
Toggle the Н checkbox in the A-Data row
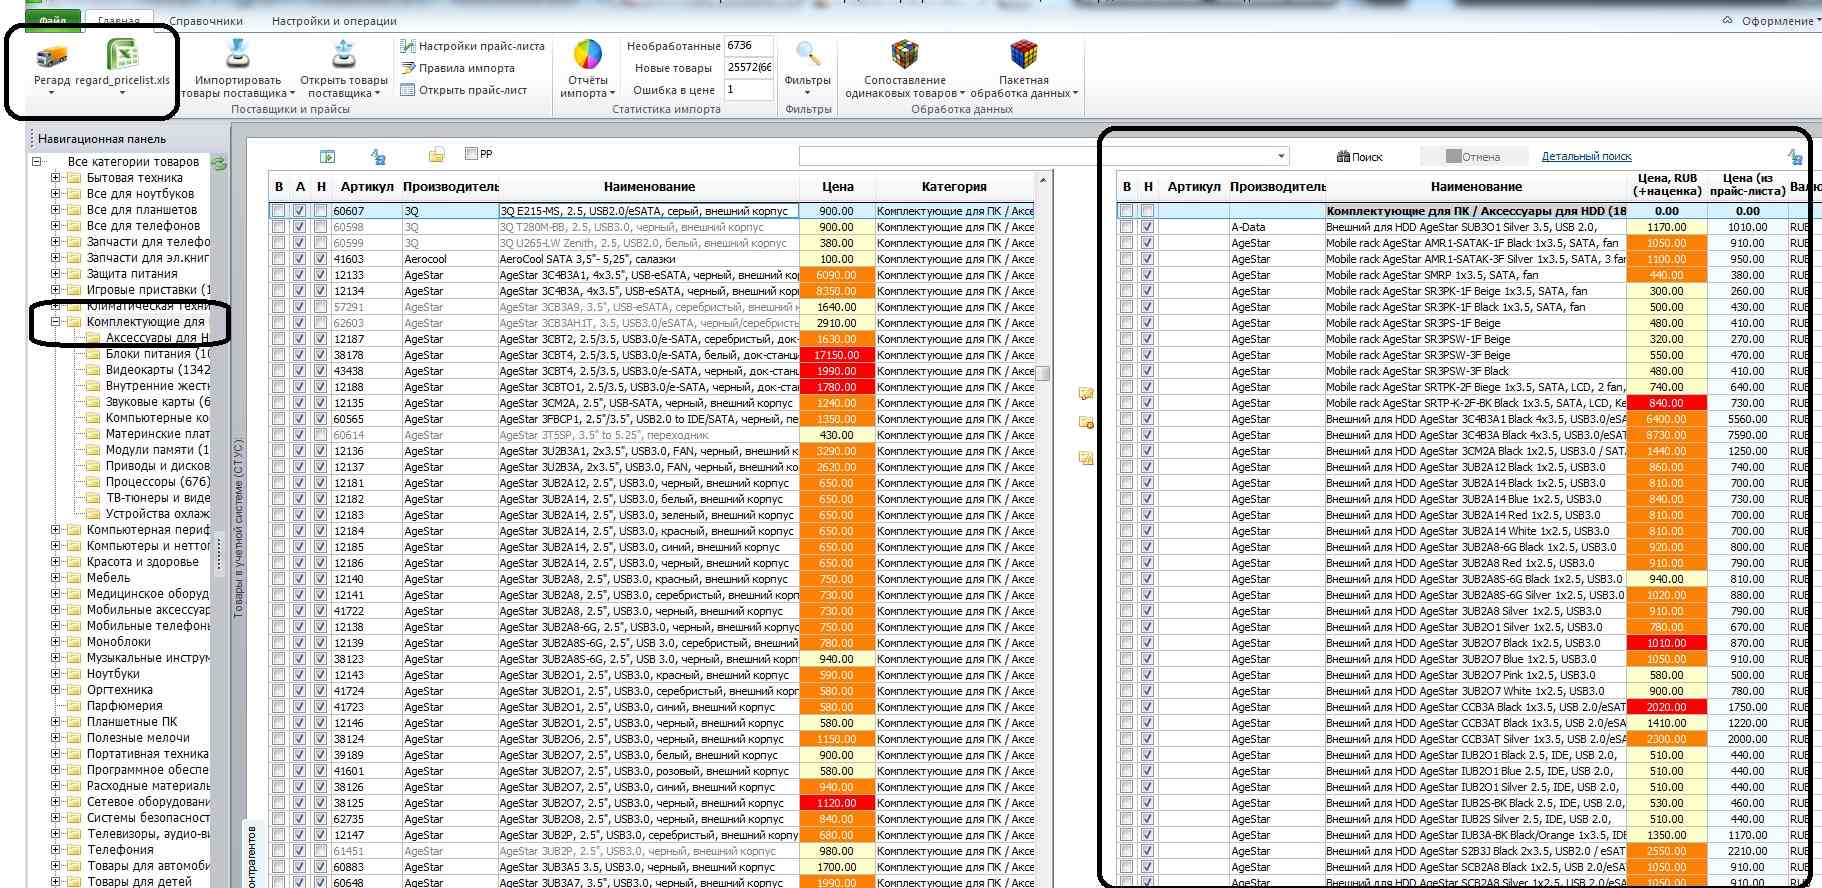tap(1147, 227)
